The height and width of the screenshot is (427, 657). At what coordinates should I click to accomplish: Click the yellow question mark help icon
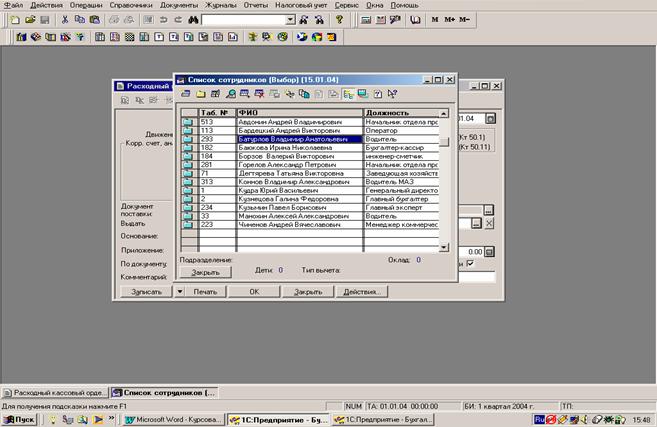pos(340,19)
